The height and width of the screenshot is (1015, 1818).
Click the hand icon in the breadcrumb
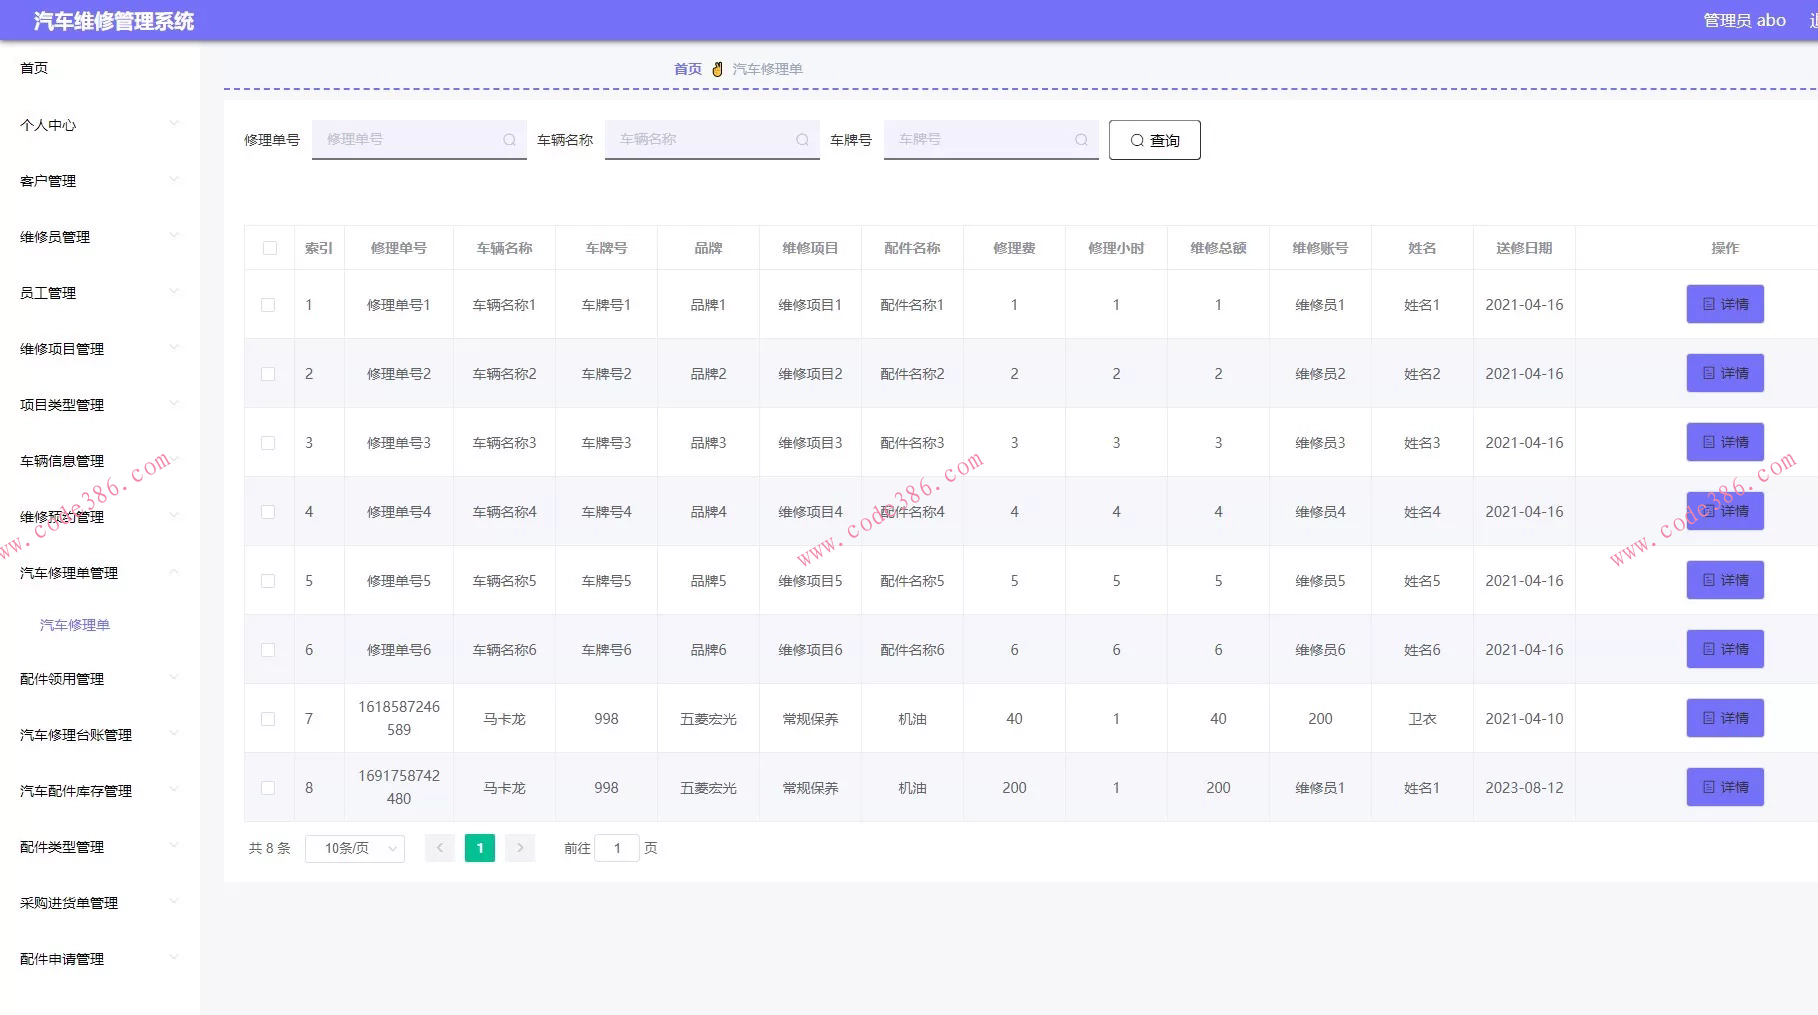click(717, 69)
